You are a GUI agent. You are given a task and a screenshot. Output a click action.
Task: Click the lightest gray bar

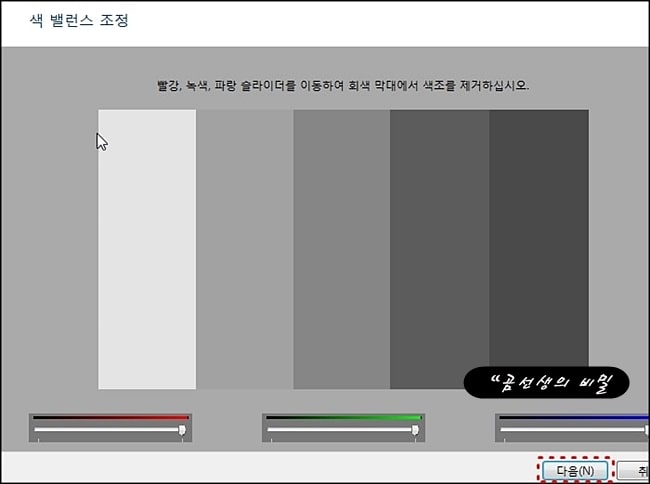[x=147, y=249]
